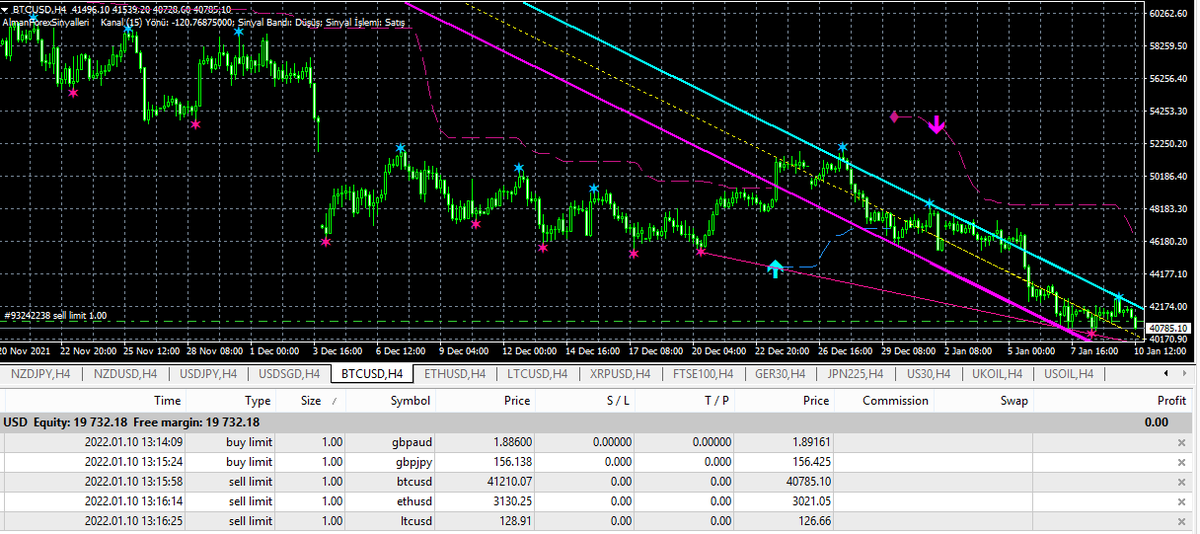The height and width of the screenshot is (534, 1200).
Task: Click the current price 3021.05
Action: [x=809, y=501]
